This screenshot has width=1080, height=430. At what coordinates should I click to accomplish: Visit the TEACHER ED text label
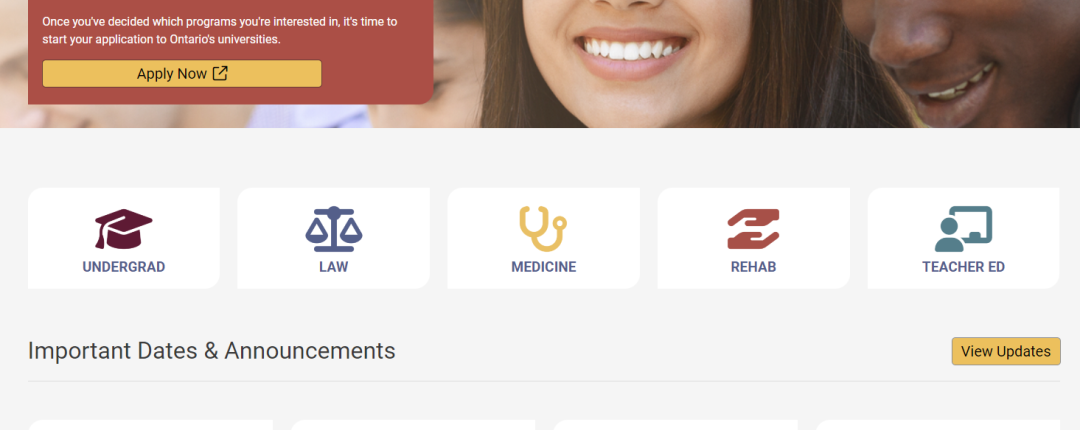[x=963, y=267]
